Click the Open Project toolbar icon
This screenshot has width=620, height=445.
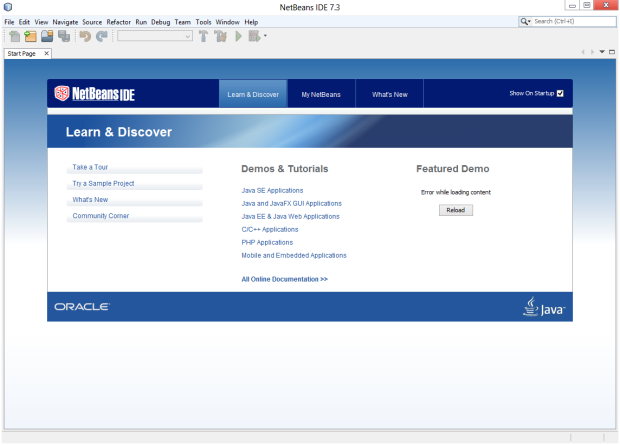(47, 36)
